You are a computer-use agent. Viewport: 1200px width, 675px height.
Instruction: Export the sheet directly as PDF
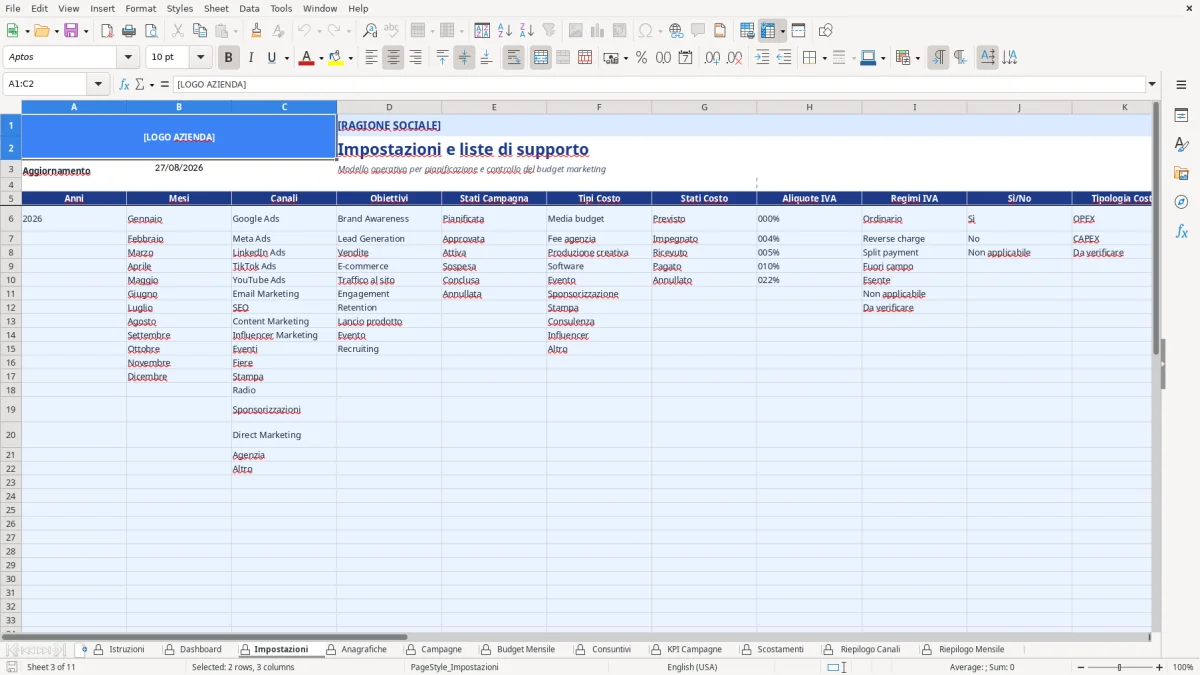click(x=107, y=31)
